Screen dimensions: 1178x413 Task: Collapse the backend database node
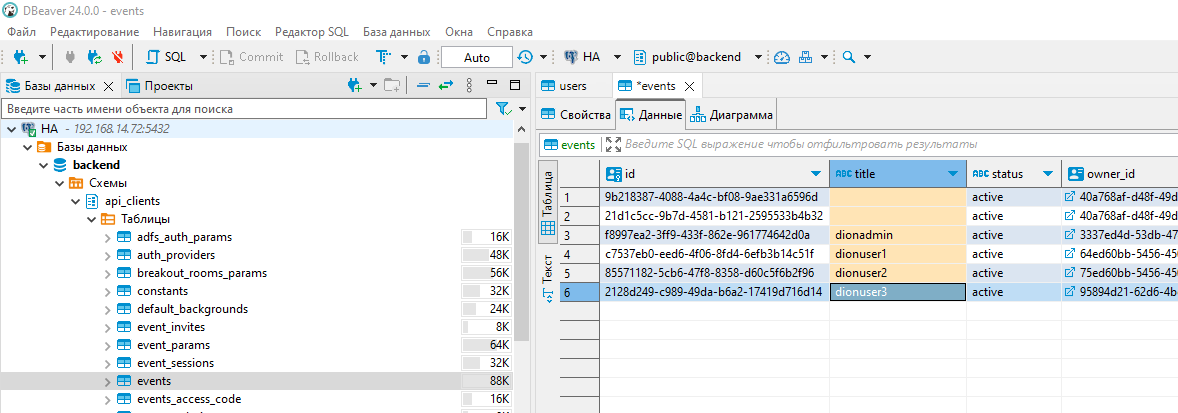pos(43,165)
